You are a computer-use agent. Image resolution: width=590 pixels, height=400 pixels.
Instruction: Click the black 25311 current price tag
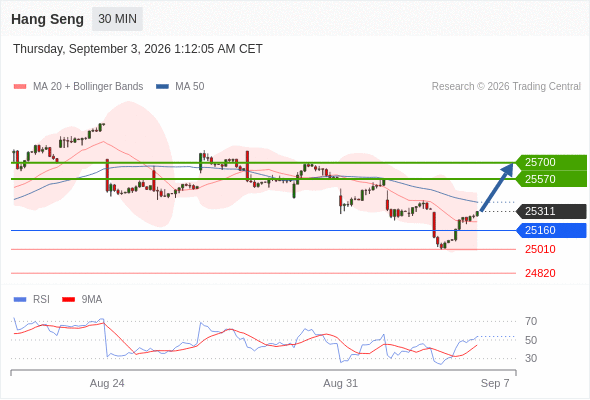551,211
